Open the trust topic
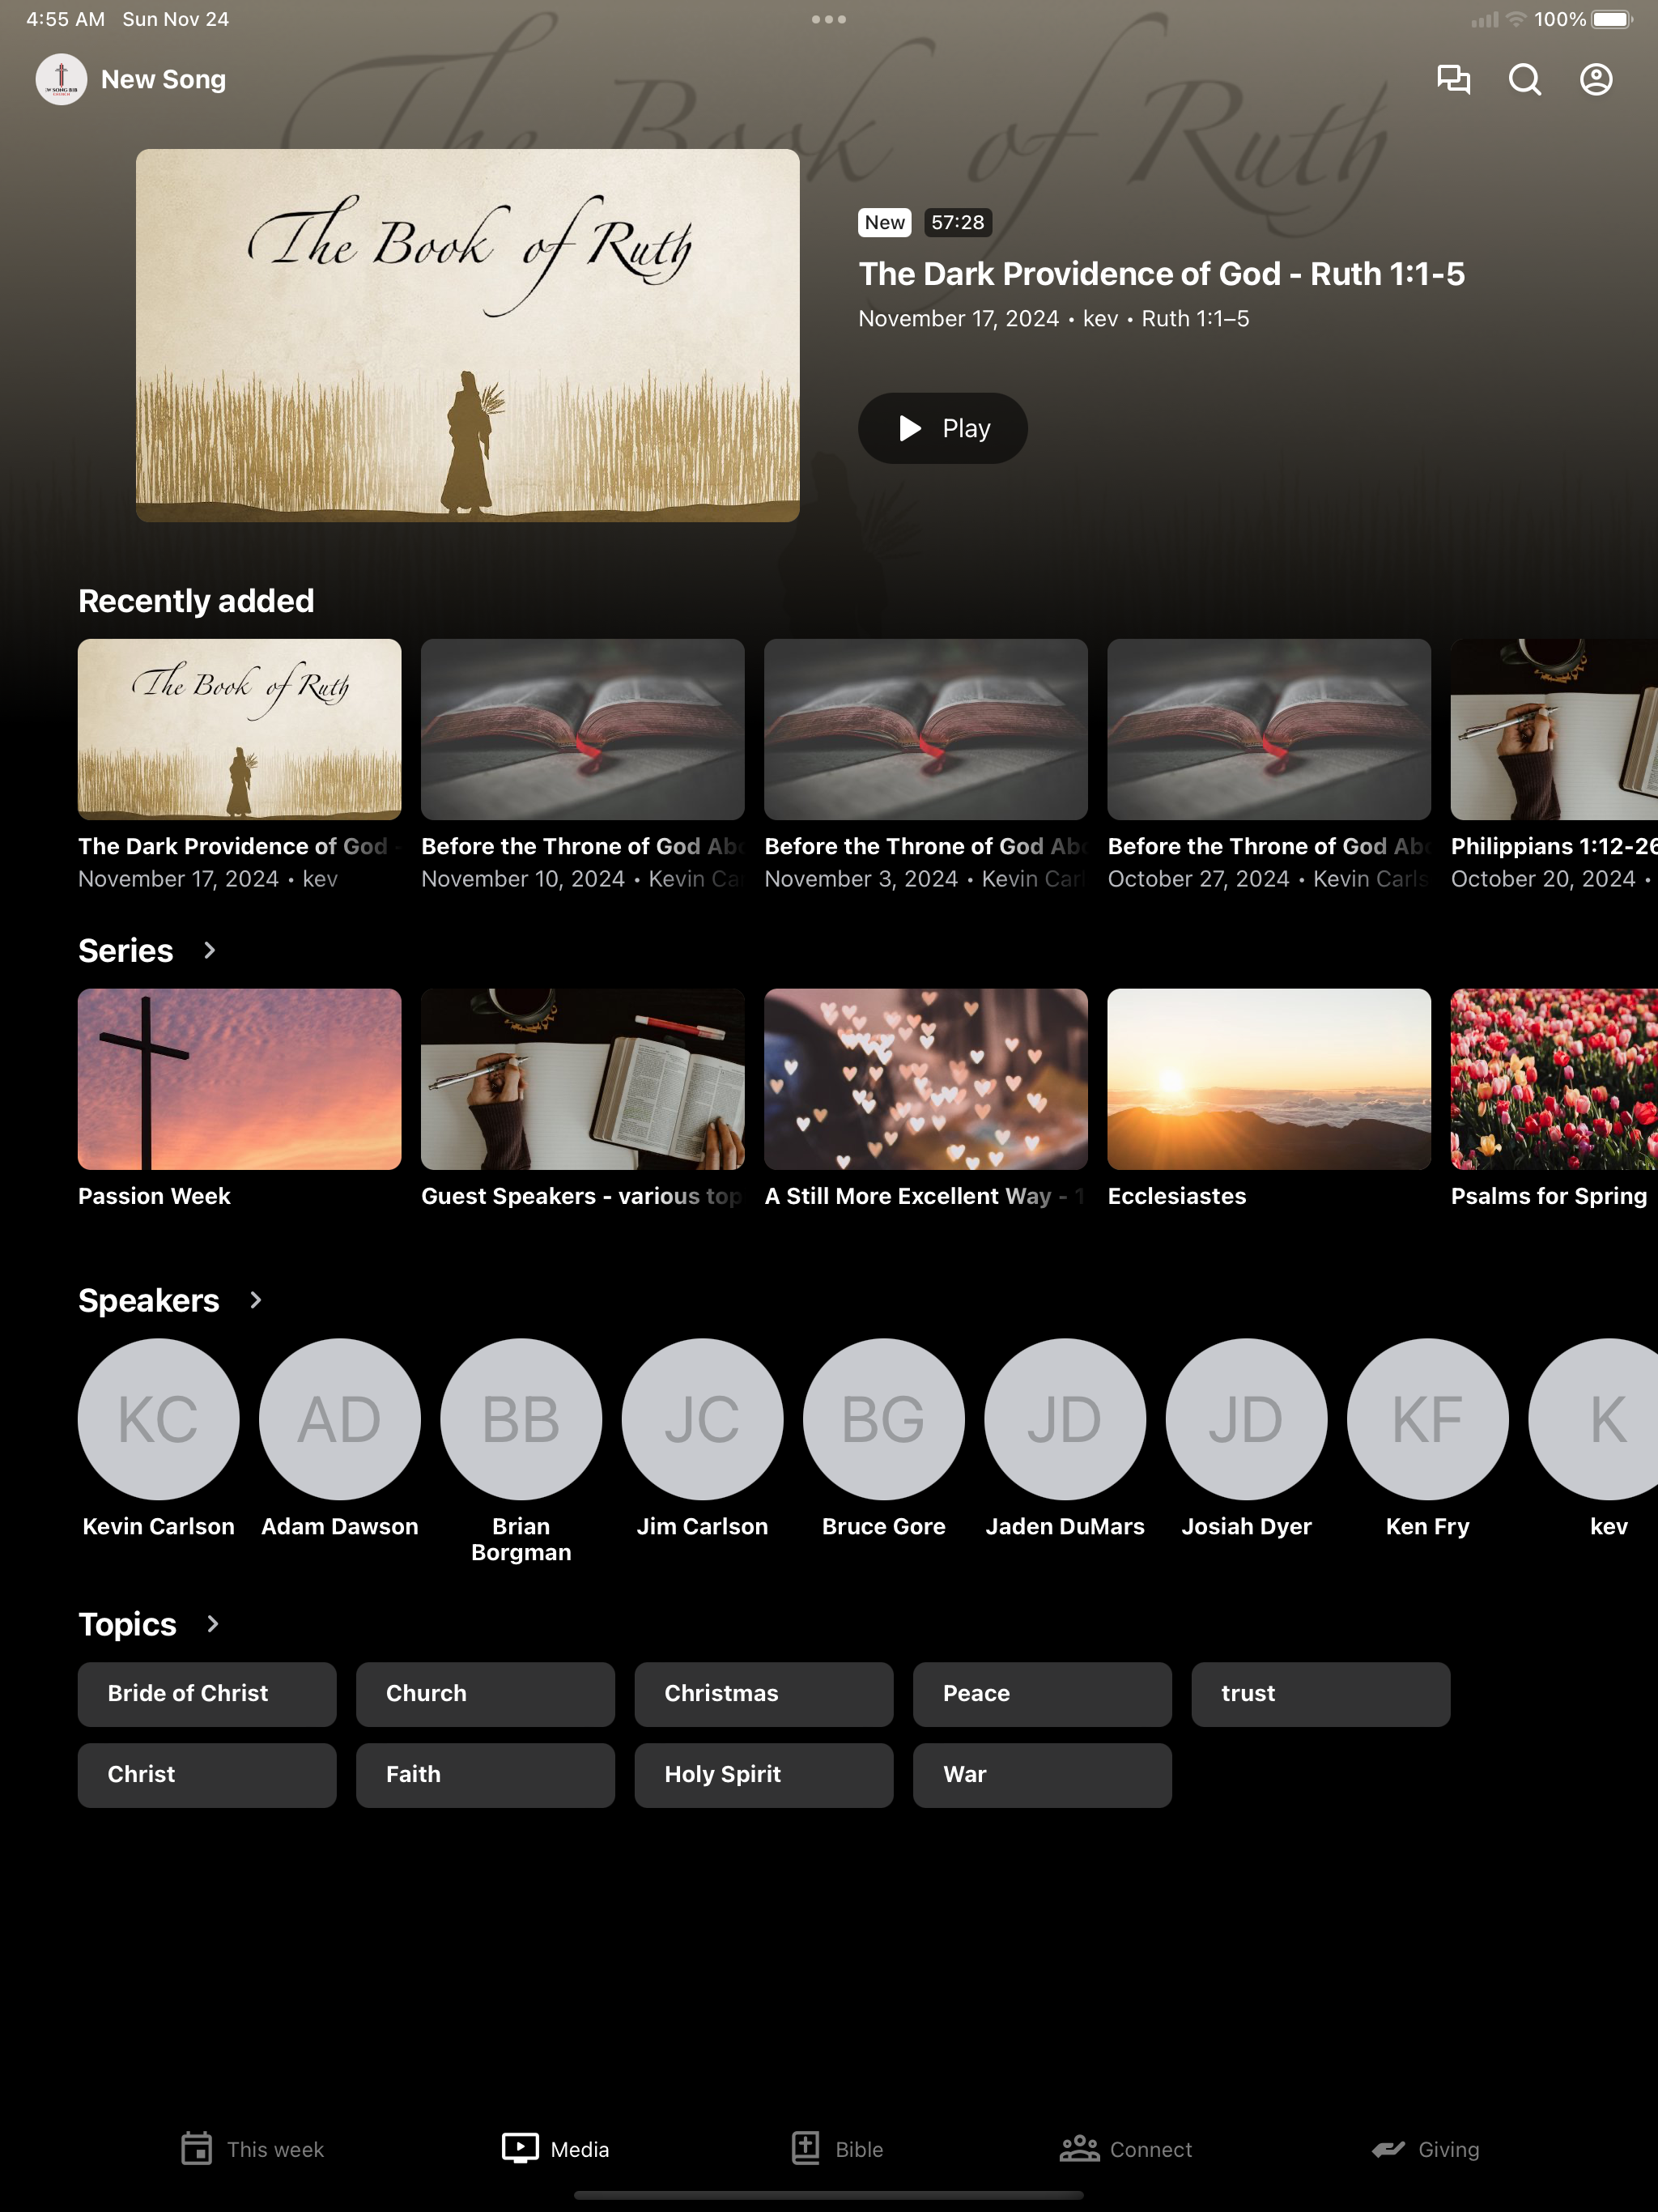The height and width of the screenshot is (2212, 1658). [1321, 1694]
